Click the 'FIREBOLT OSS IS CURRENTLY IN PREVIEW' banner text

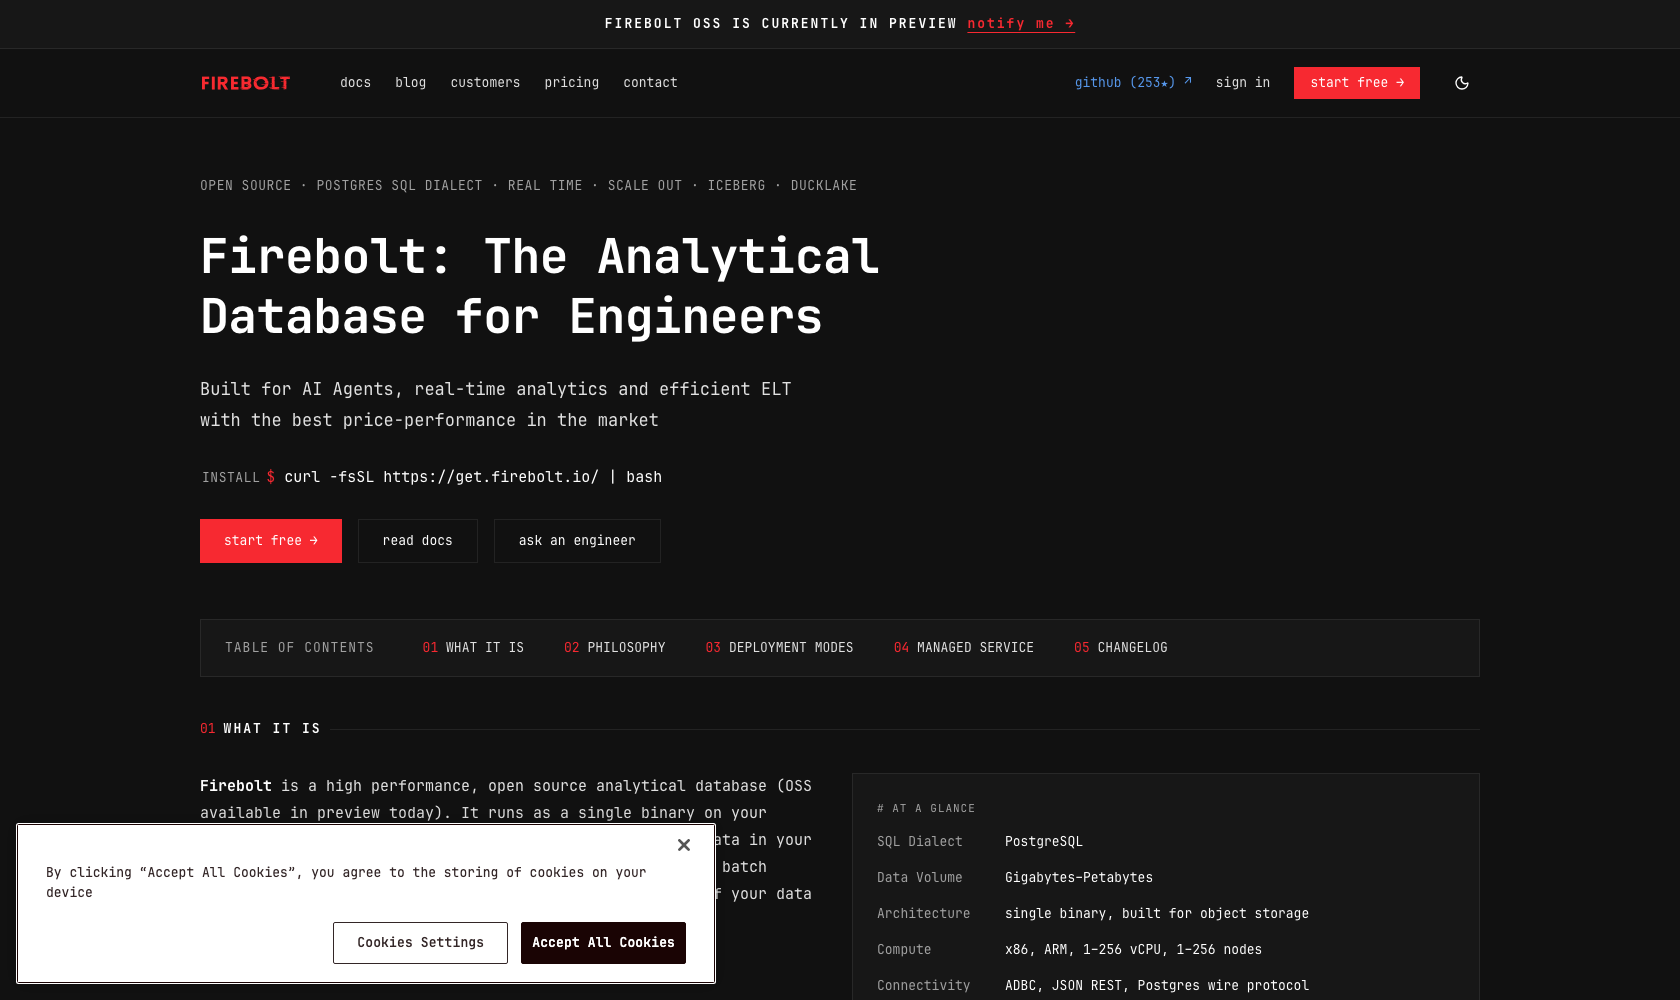(781, 24)
